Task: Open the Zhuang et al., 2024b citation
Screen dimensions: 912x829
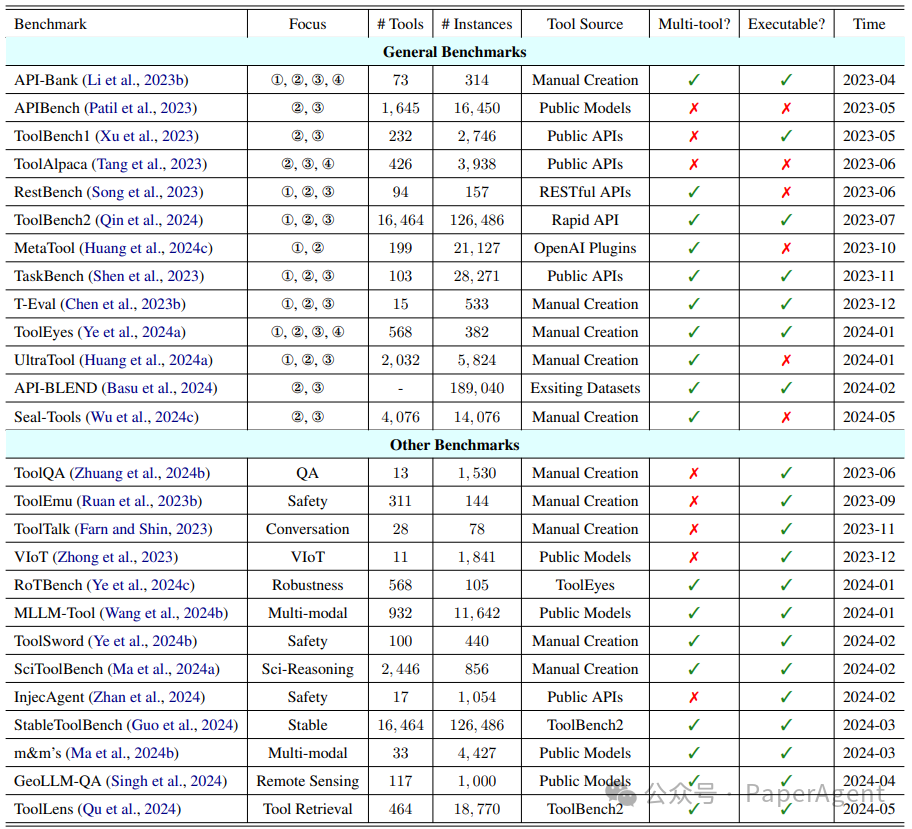Action: click(142, 473)
